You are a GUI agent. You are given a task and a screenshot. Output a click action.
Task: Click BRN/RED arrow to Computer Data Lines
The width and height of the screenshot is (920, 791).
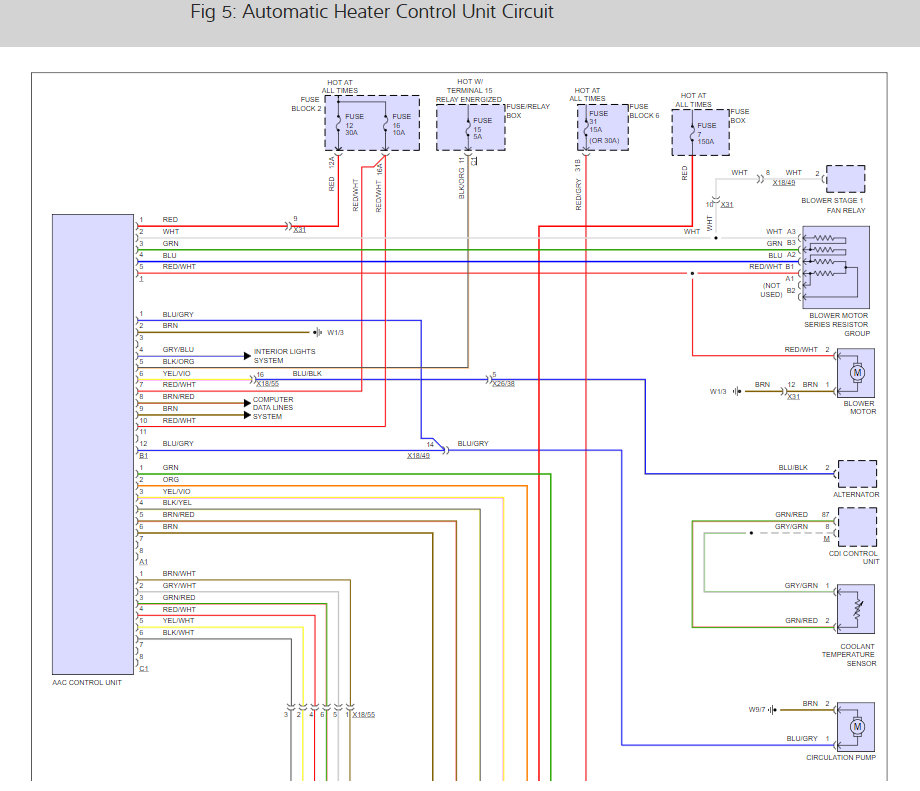(248, 403)
